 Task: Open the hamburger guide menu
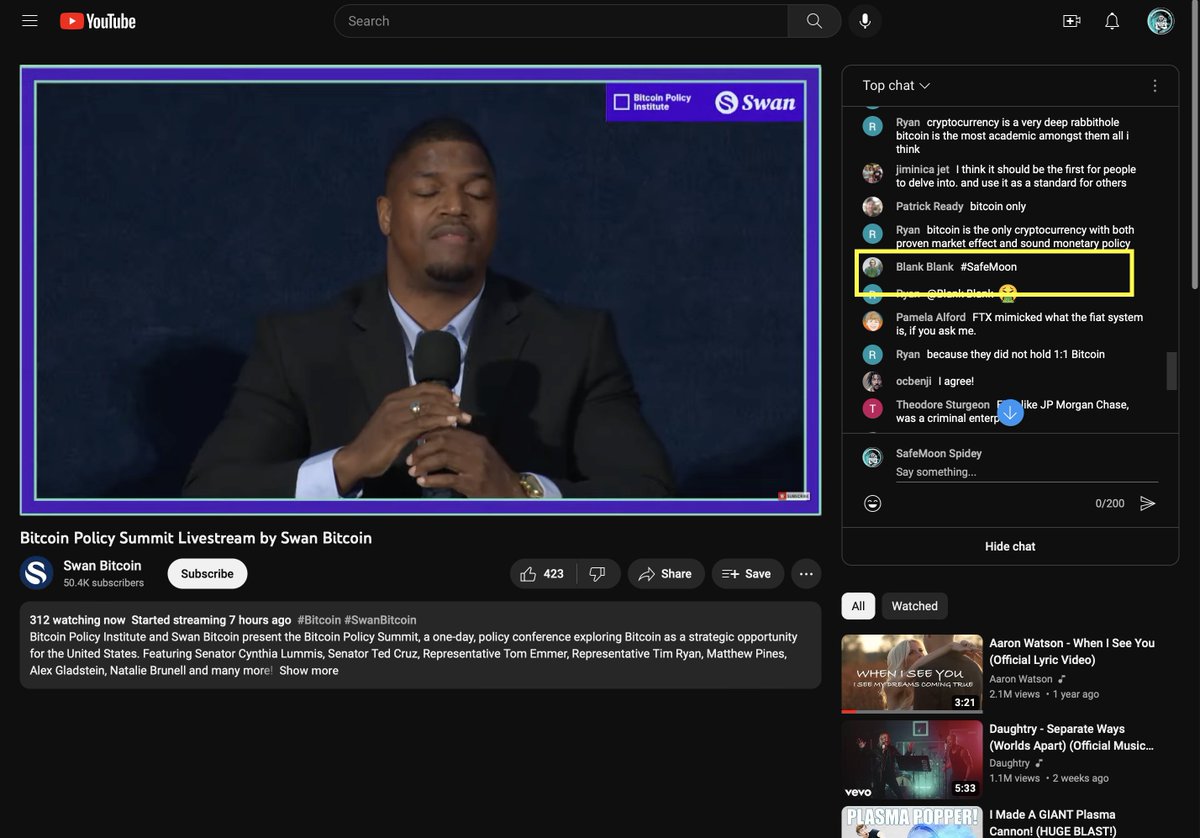(x=30, y=20)
